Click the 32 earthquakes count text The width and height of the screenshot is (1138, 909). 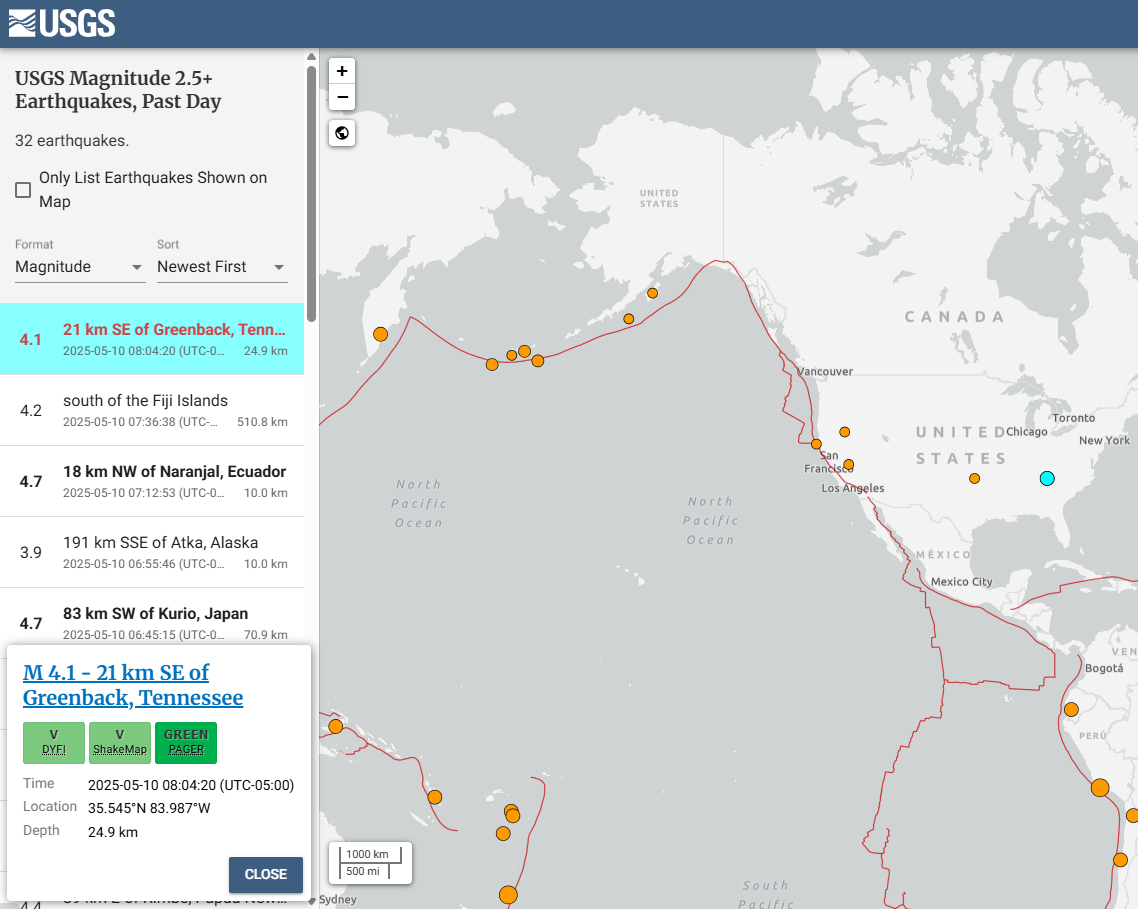72,141
